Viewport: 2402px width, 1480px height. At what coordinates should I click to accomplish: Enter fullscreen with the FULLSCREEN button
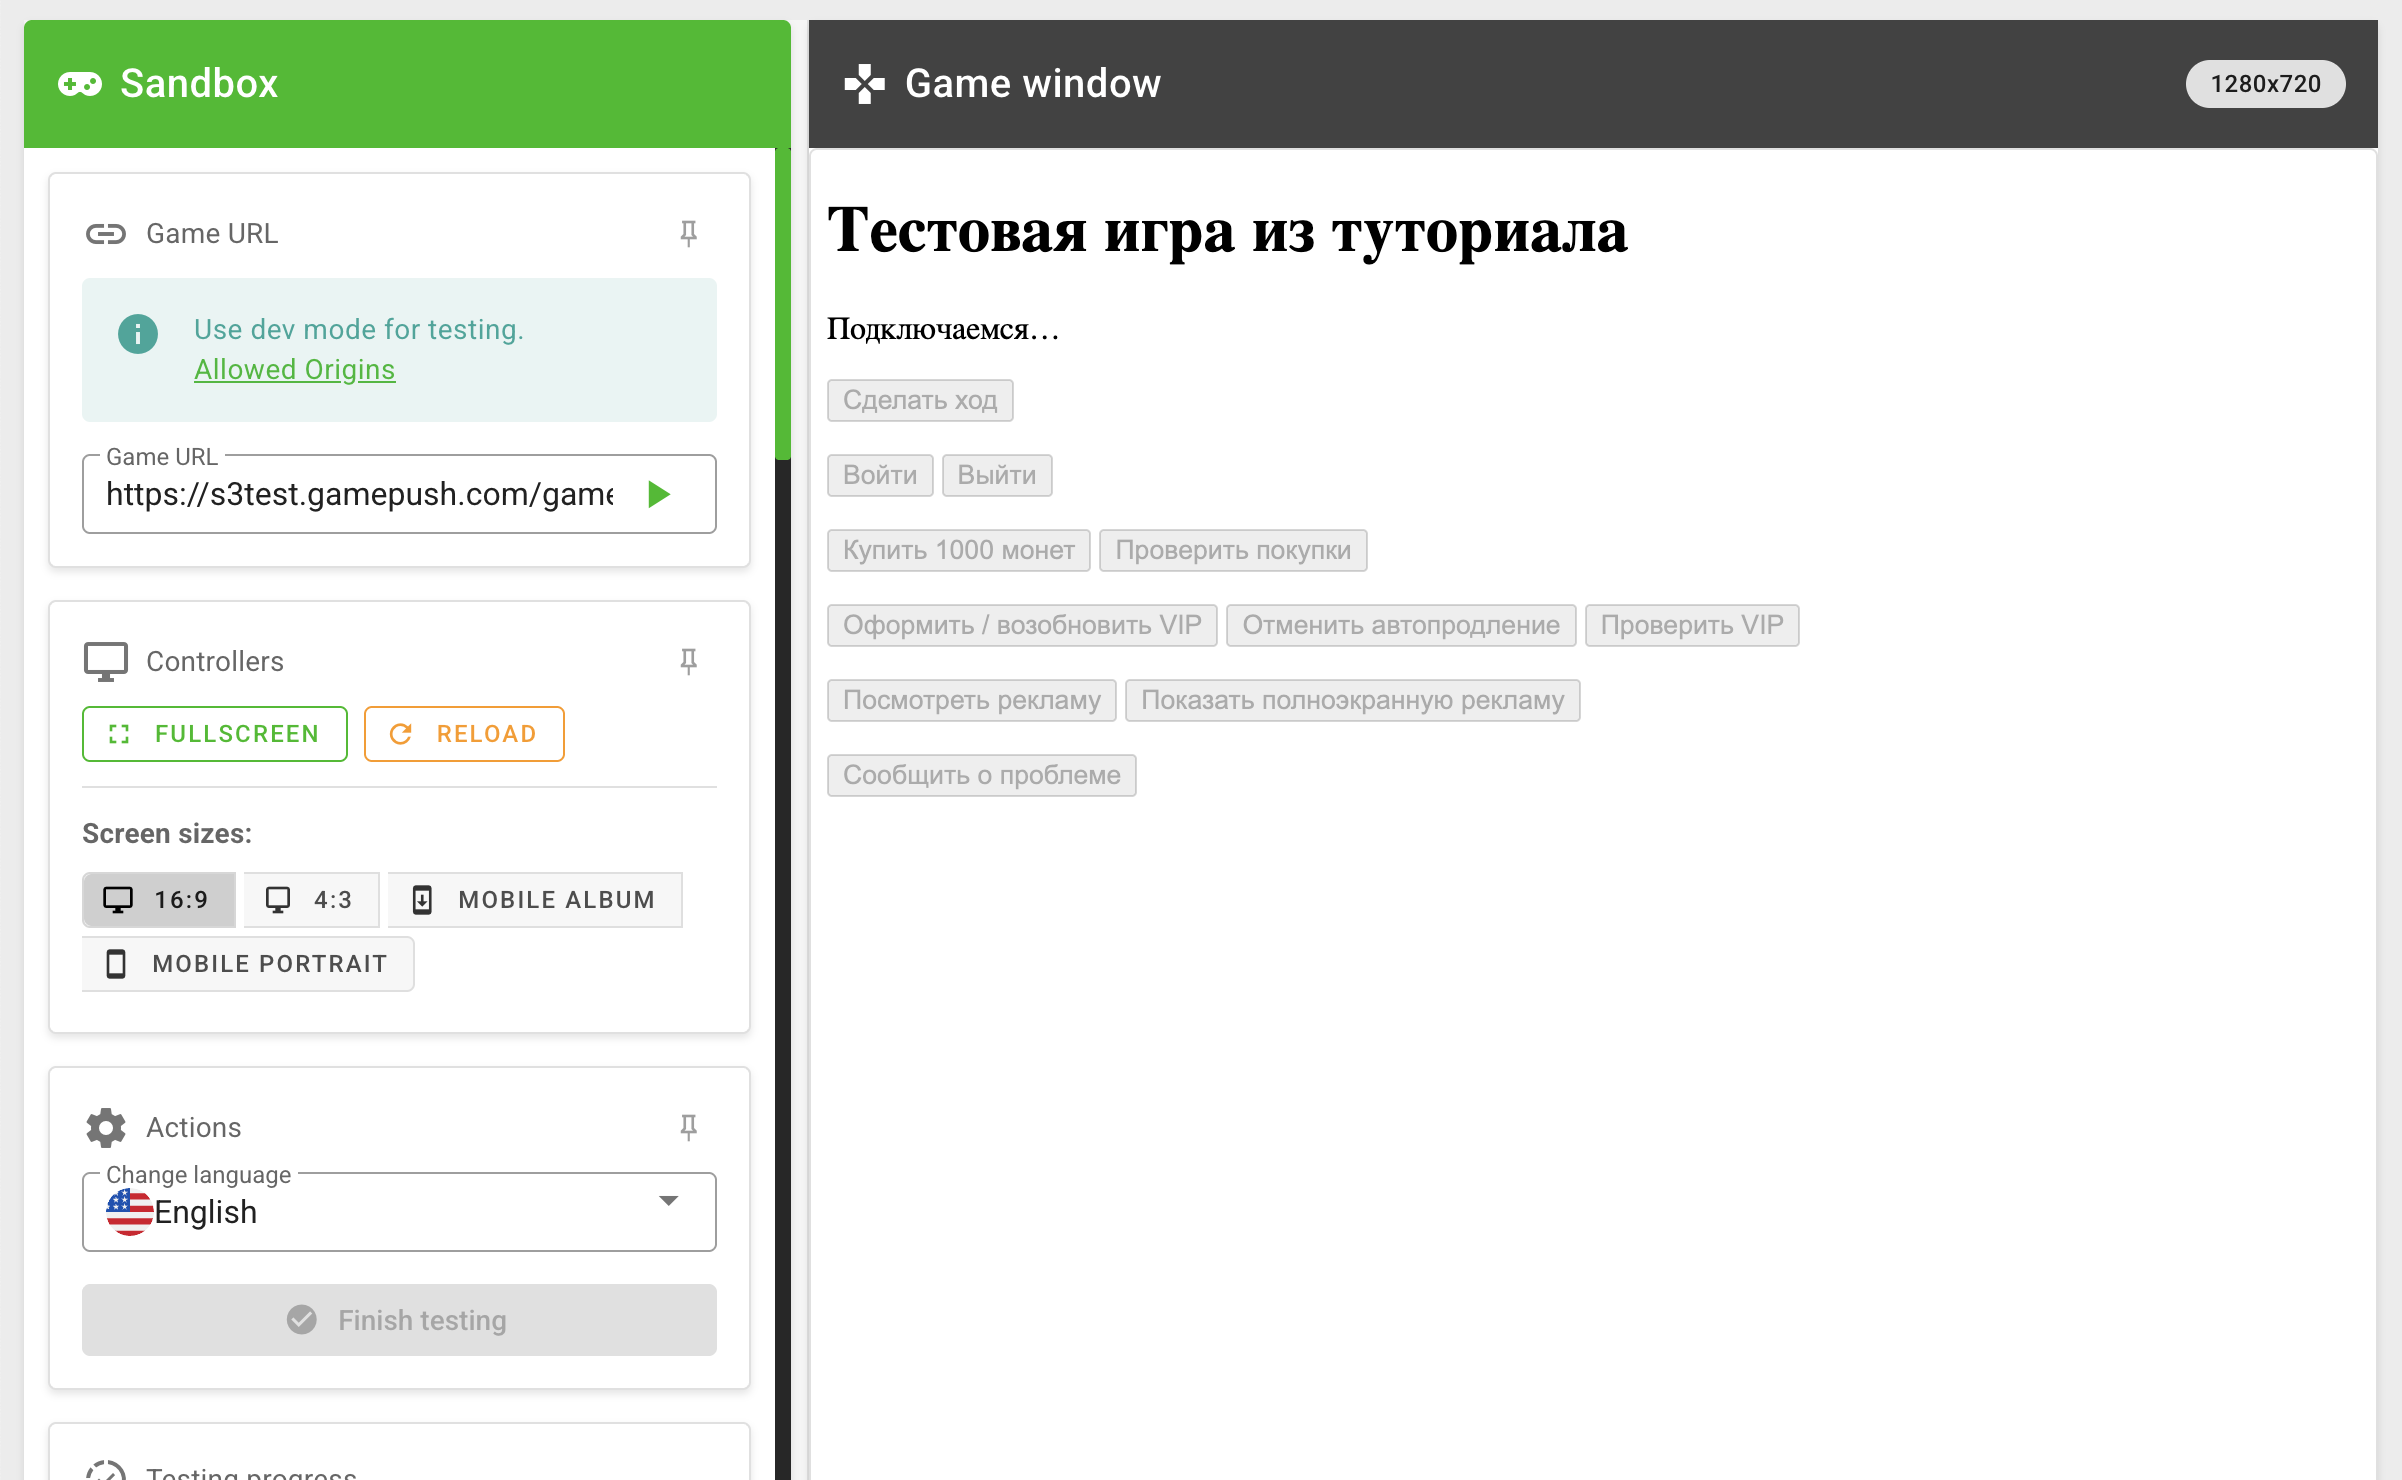click(215, 734)
